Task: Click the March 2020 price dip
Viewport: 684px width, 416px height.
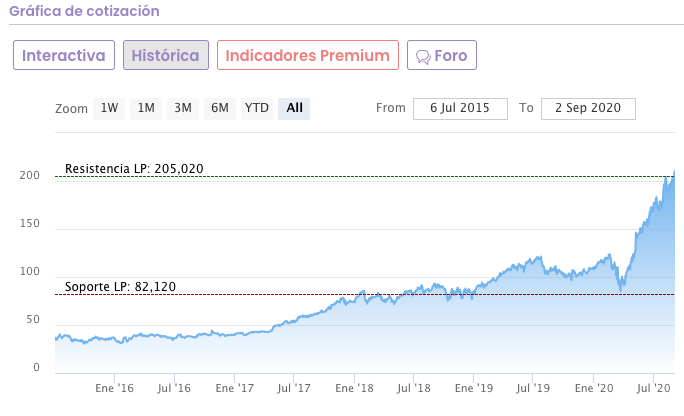Action: click(622, 288)
